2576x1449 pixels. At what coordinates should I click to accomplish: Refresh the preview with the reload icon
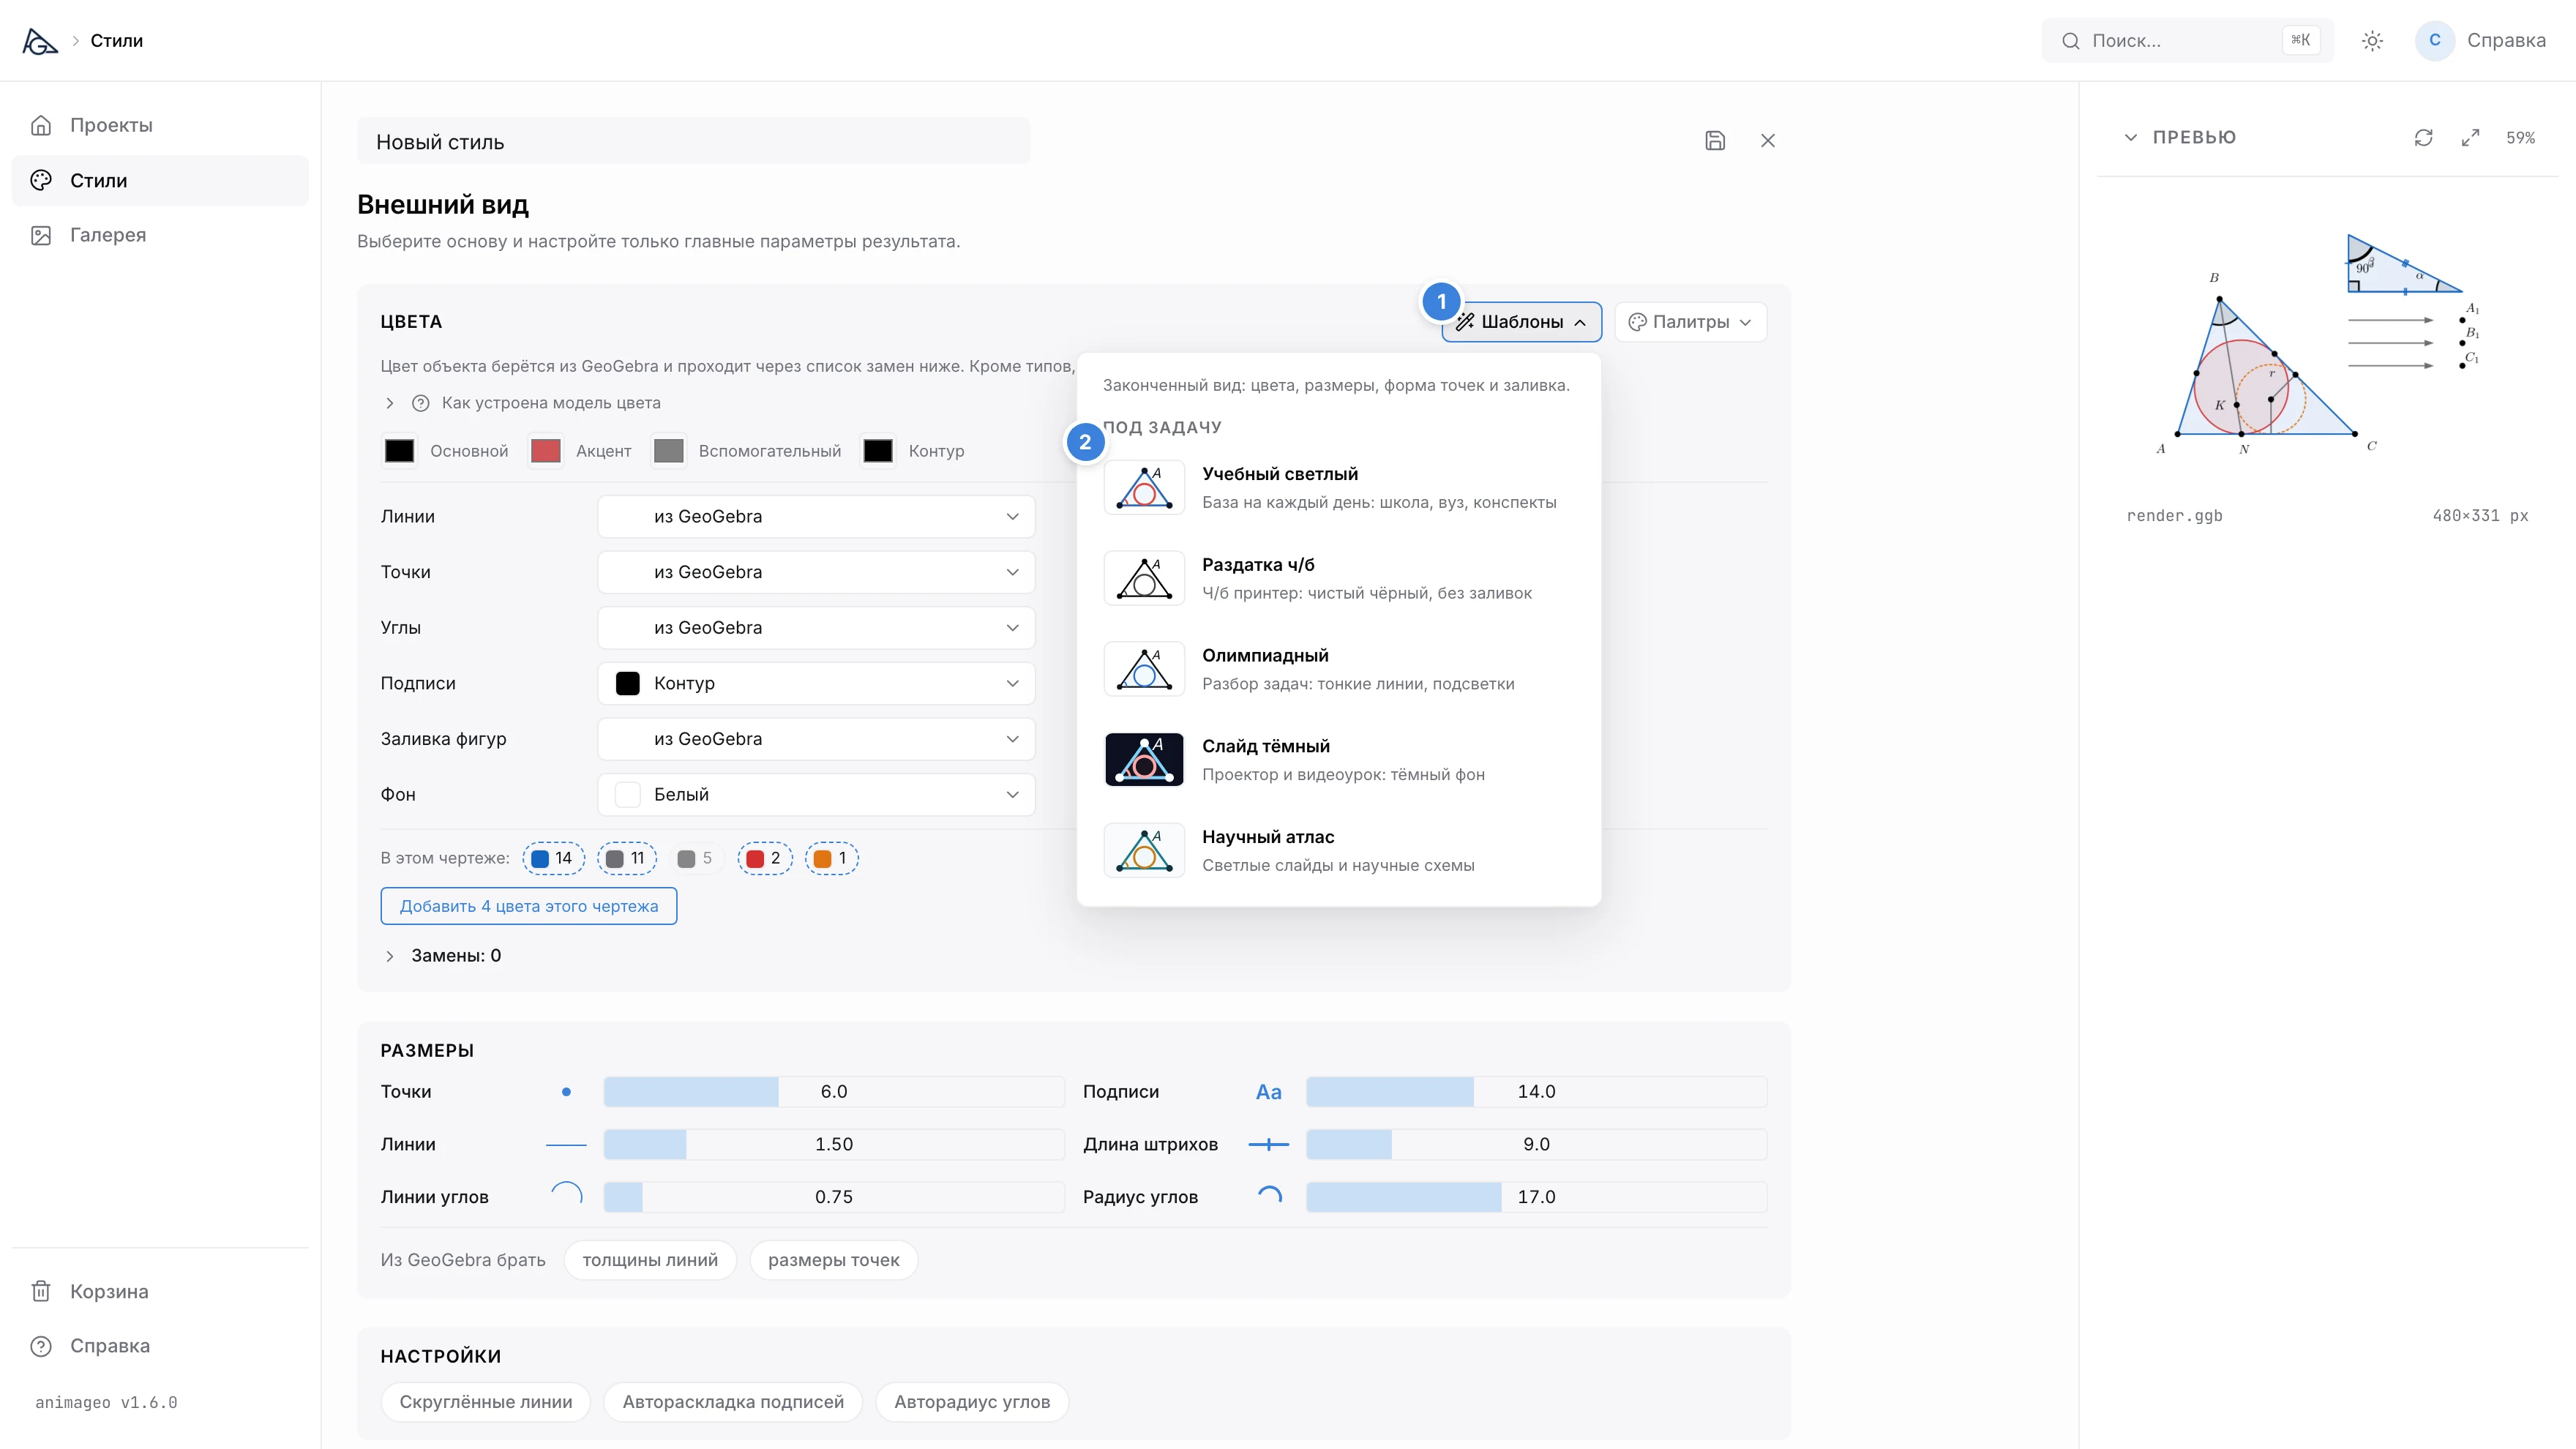pos(2423,138)
